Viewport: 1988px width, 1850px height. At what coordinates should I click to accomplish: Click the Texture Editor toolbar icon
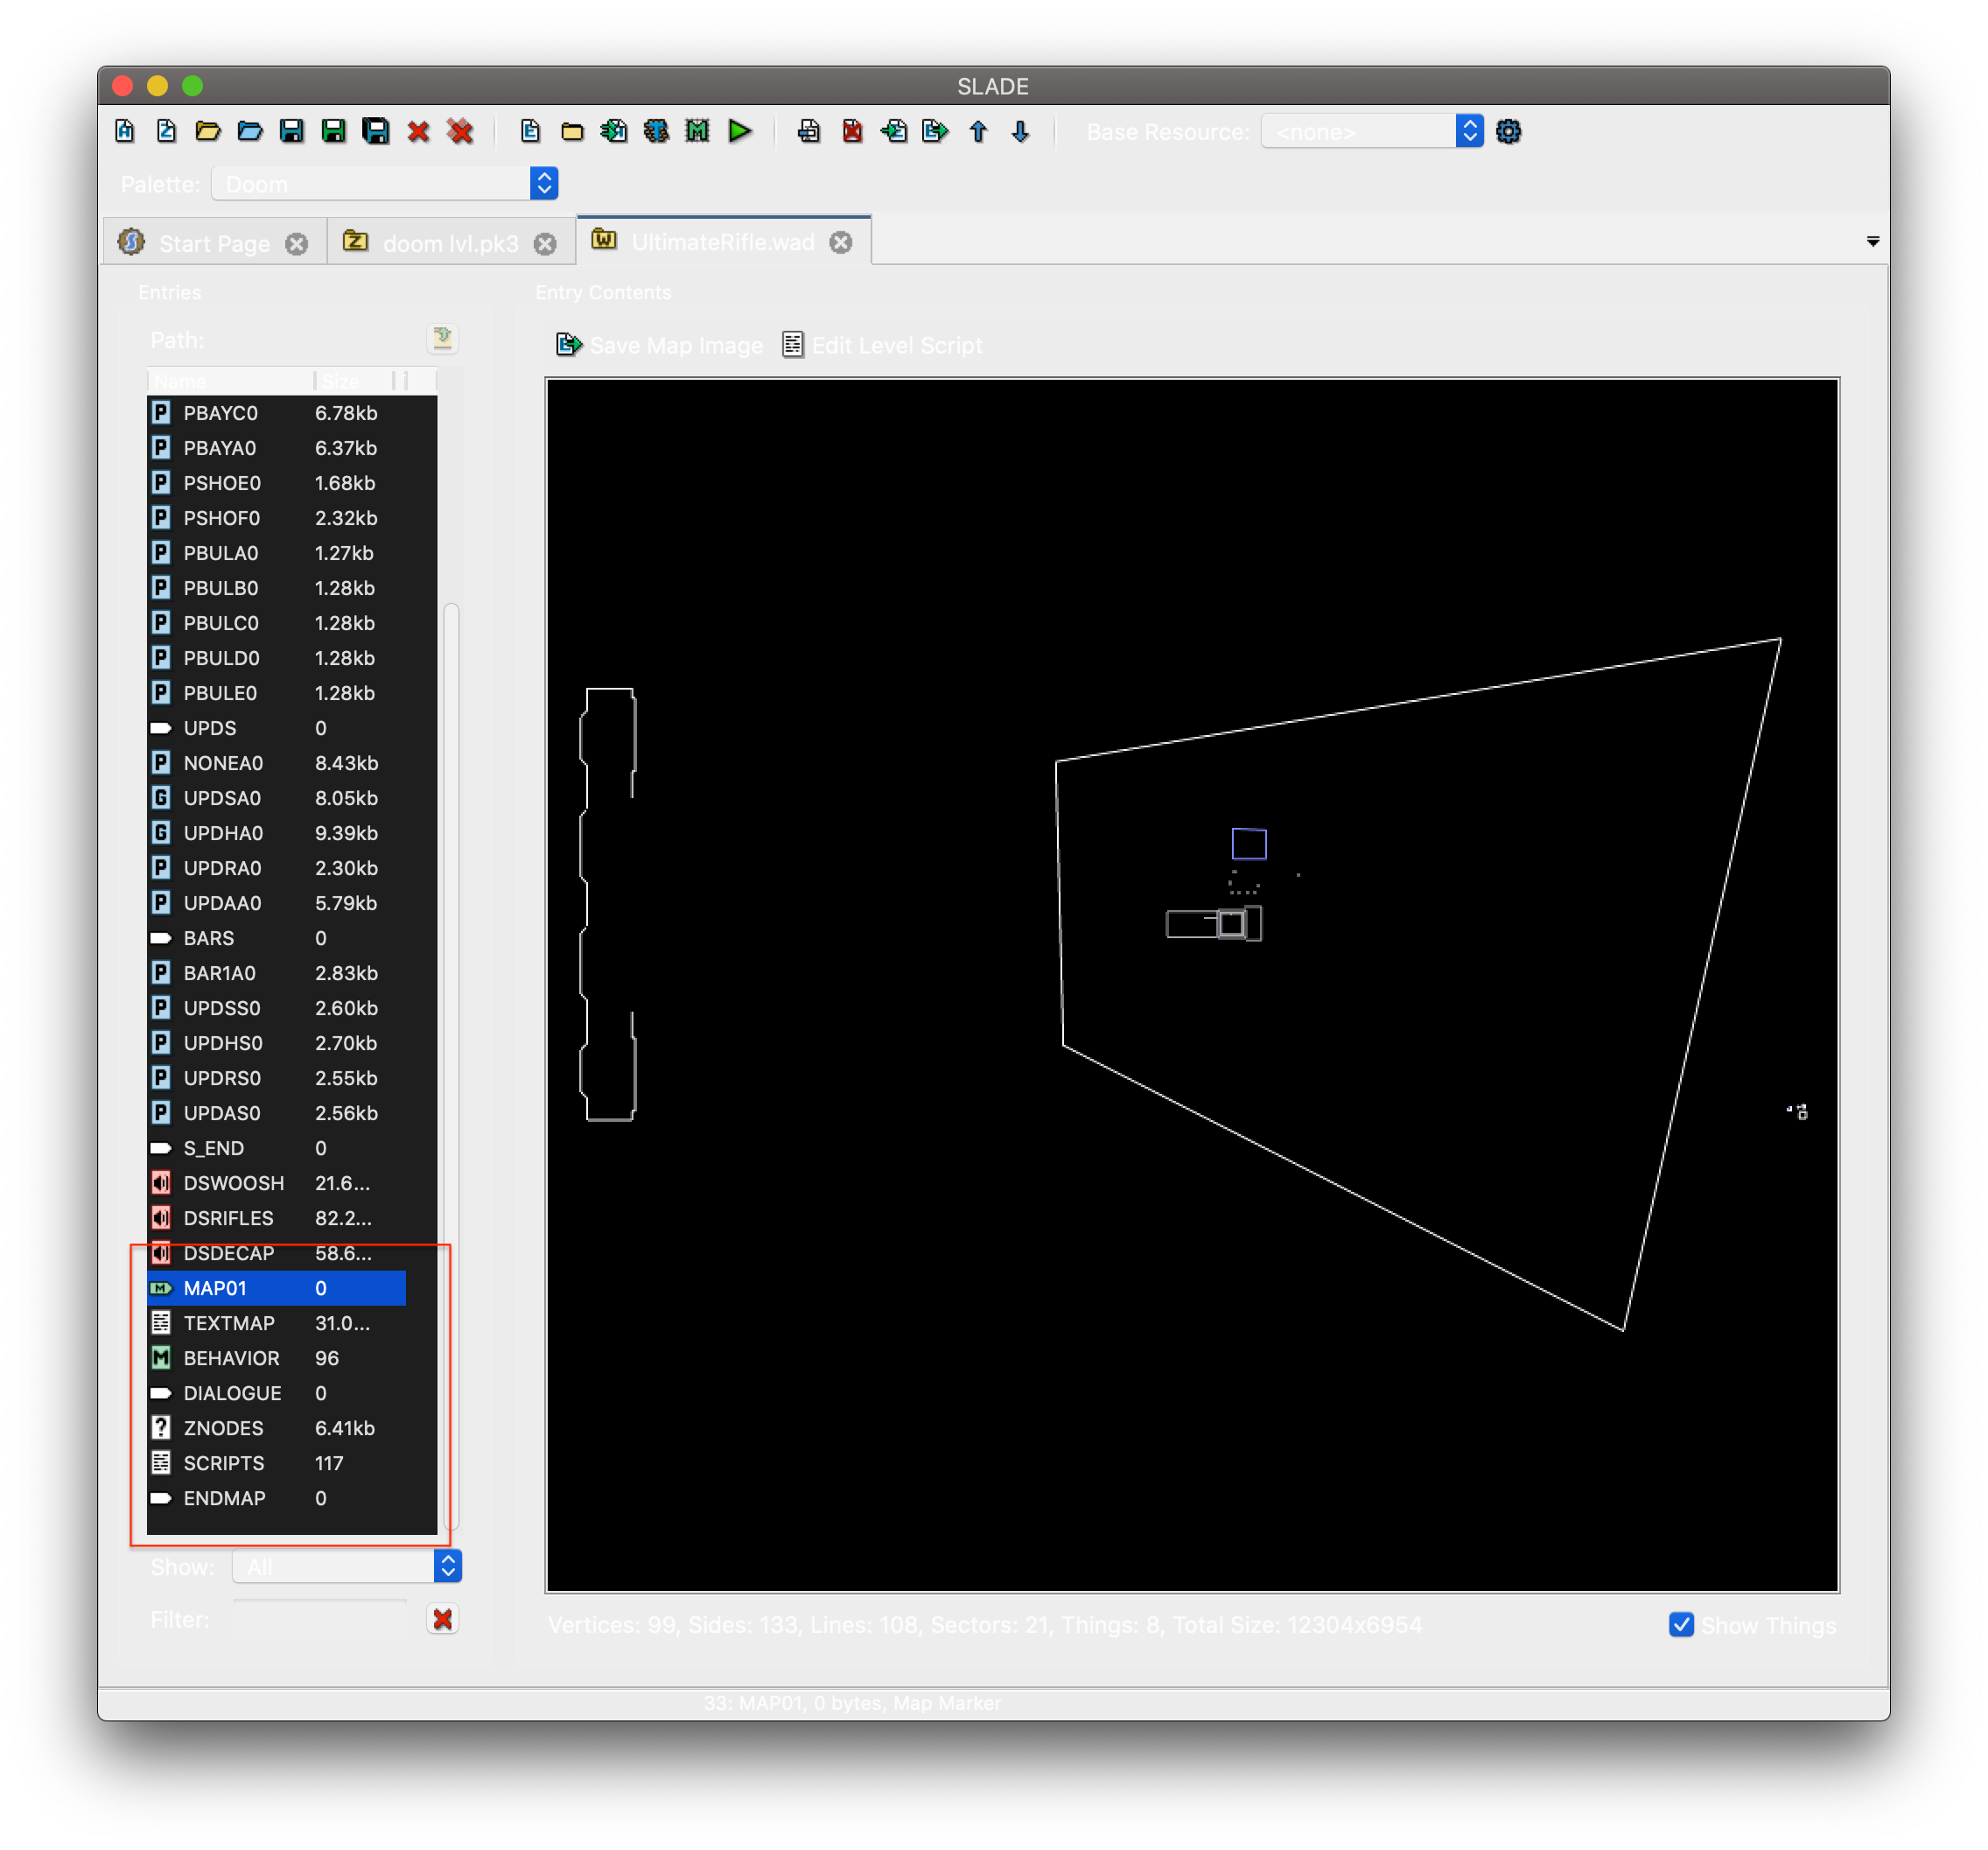656,131
